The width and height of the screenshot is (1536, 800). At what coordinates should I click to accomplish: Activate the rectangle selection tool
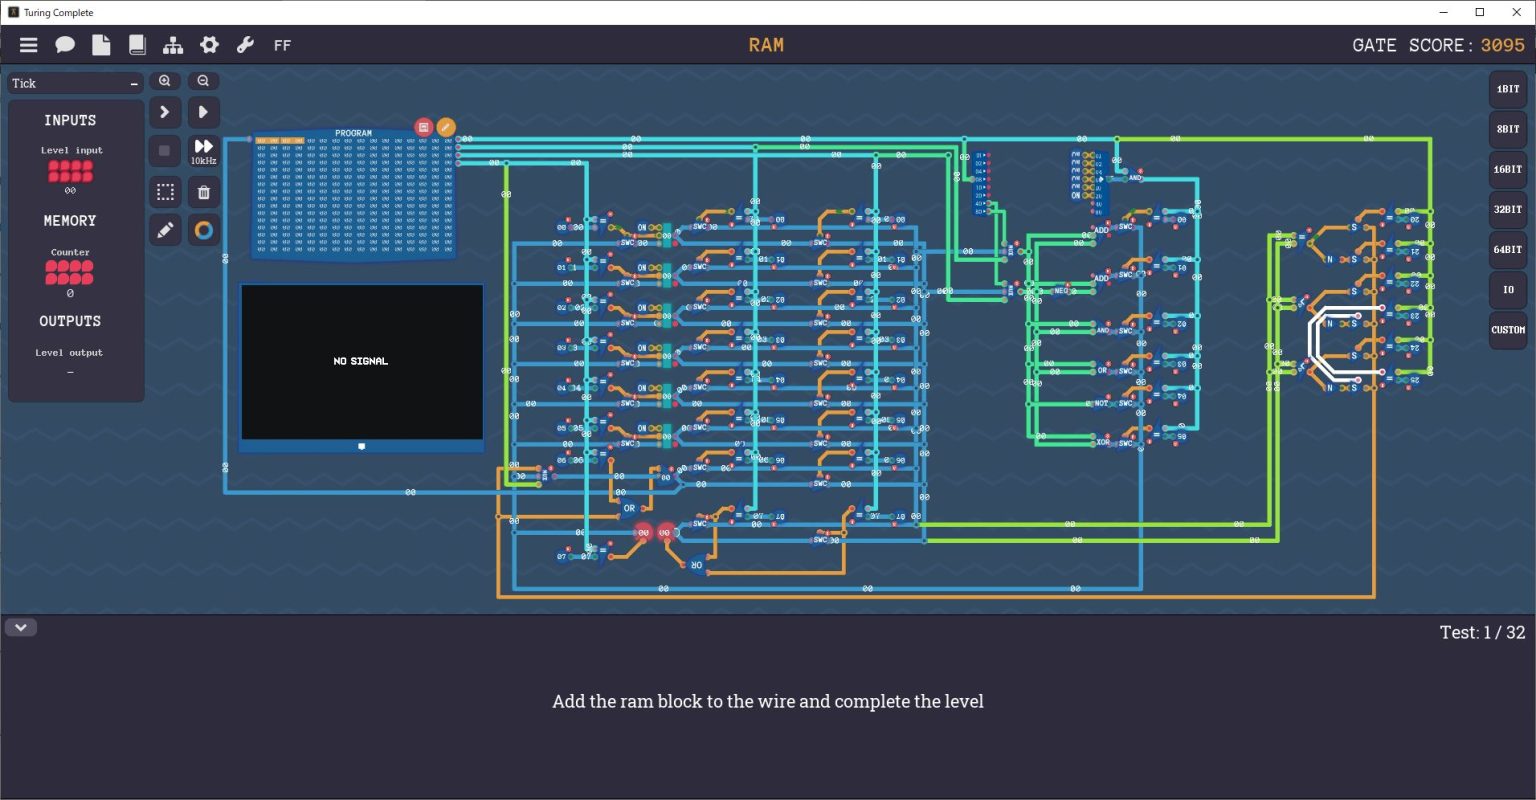click(x=165, y=192)
